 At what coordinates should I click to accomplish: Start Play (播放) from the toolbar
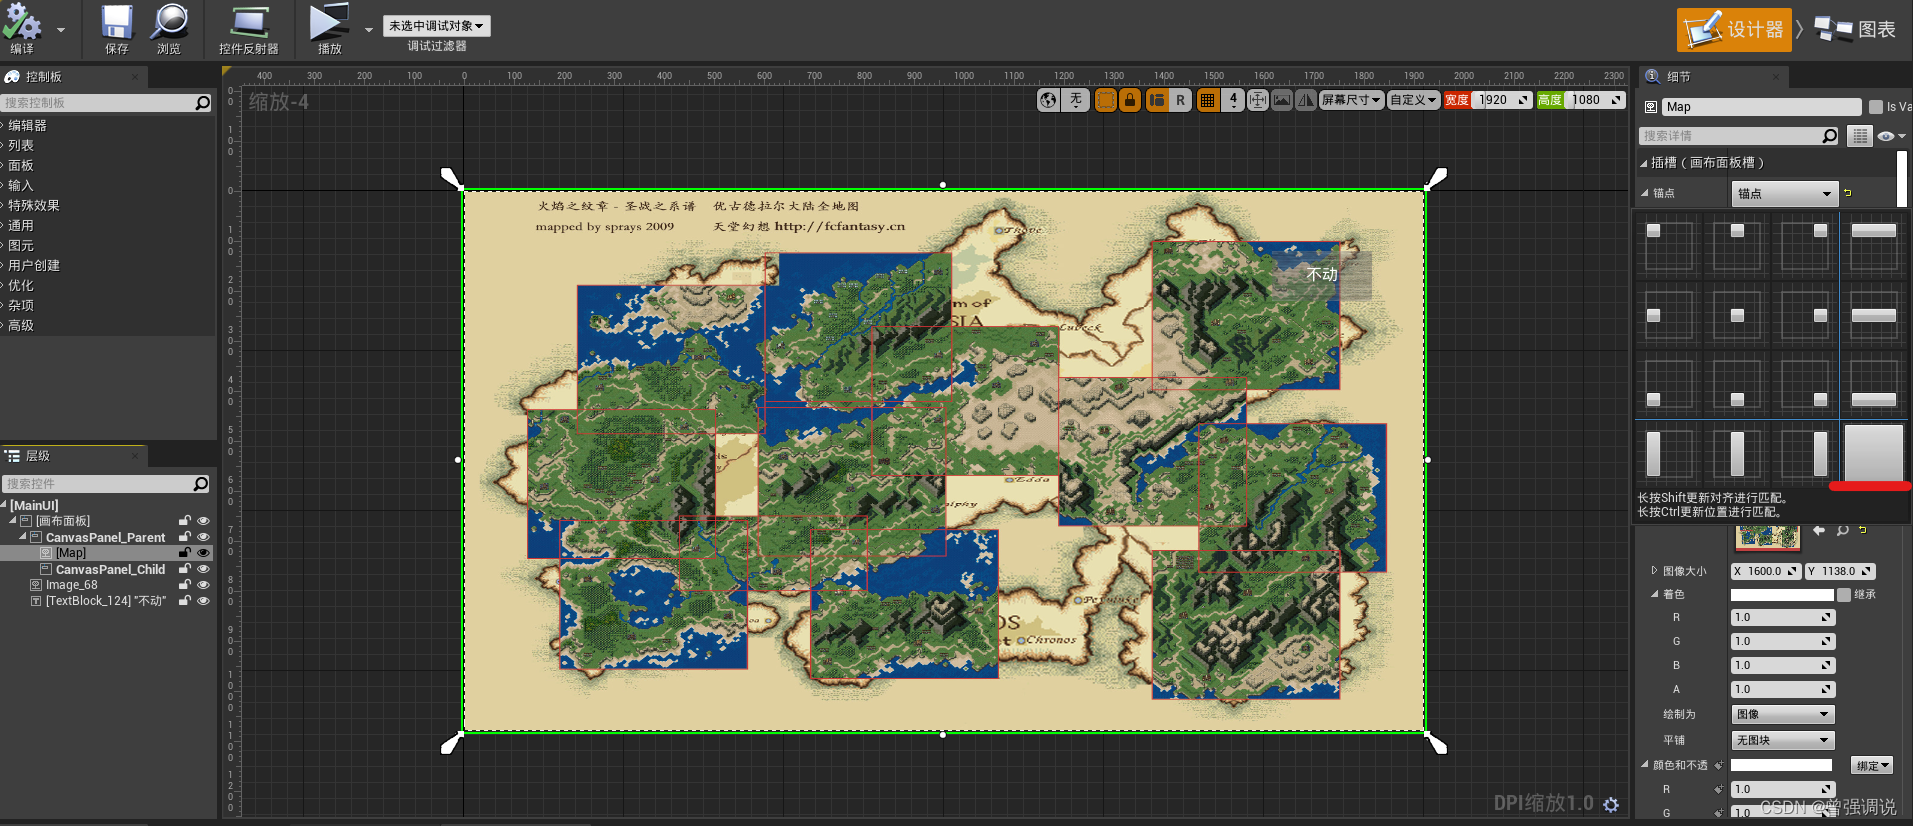tap(329, 29)
